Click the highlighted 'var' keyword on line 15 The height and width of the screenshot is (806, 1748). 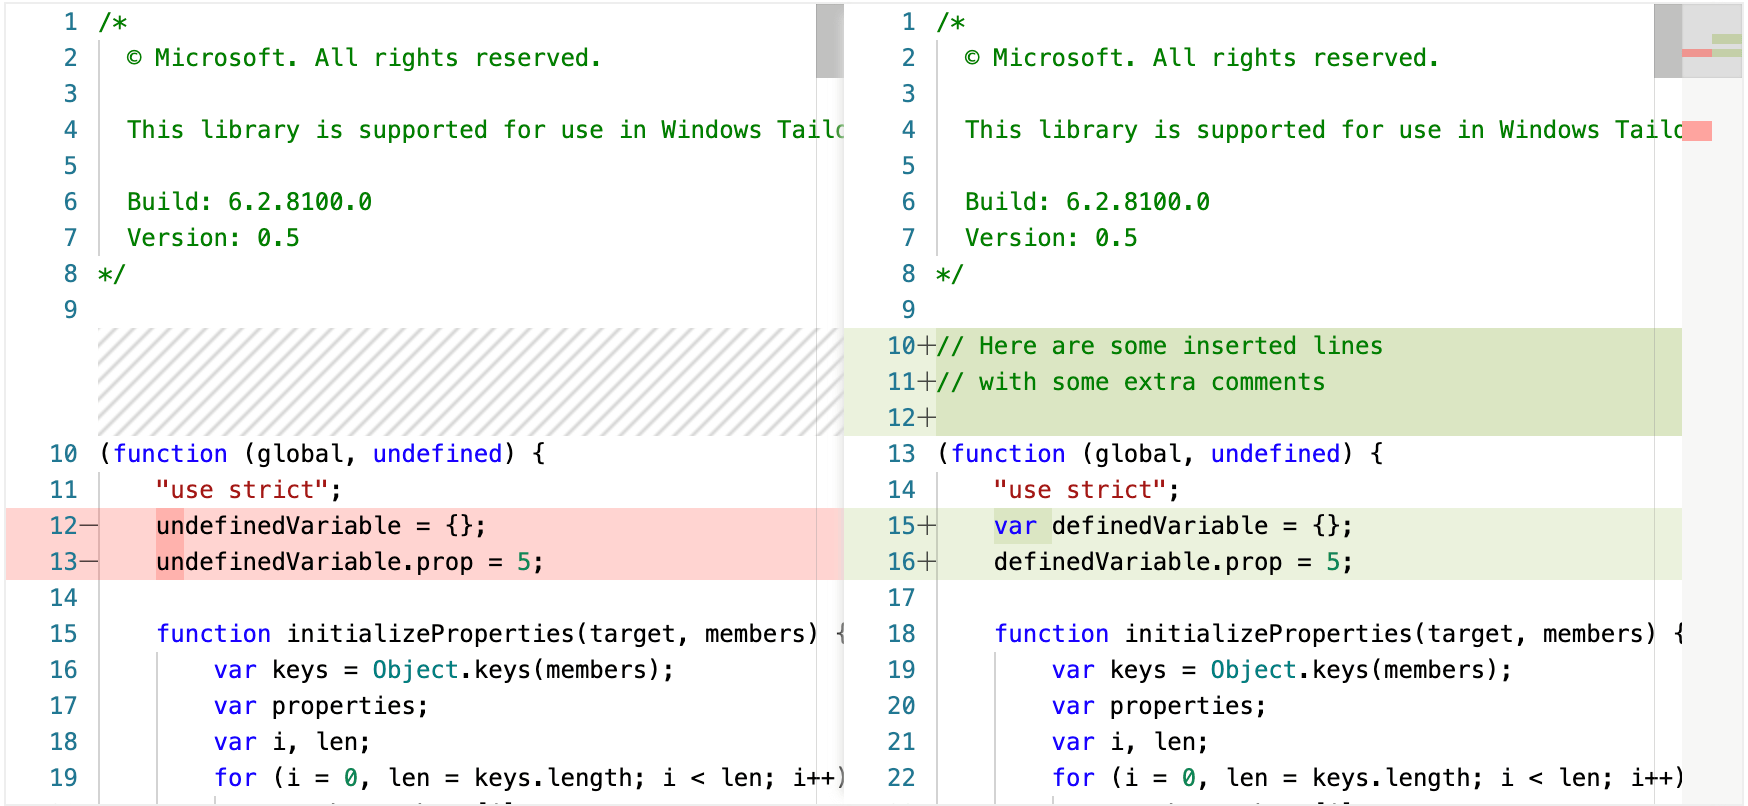(x=1015, y=526)
